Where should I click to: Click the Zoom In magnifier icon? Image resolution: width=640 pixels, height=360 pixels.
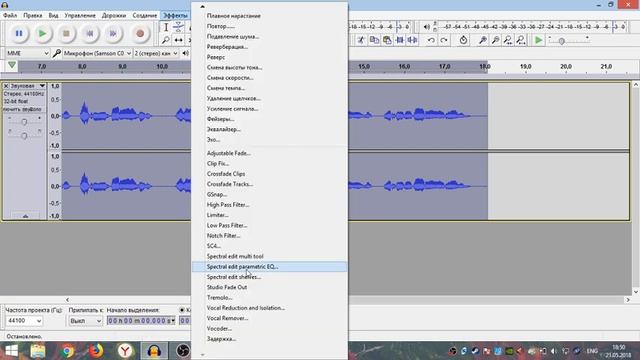(x=482, y=40)
